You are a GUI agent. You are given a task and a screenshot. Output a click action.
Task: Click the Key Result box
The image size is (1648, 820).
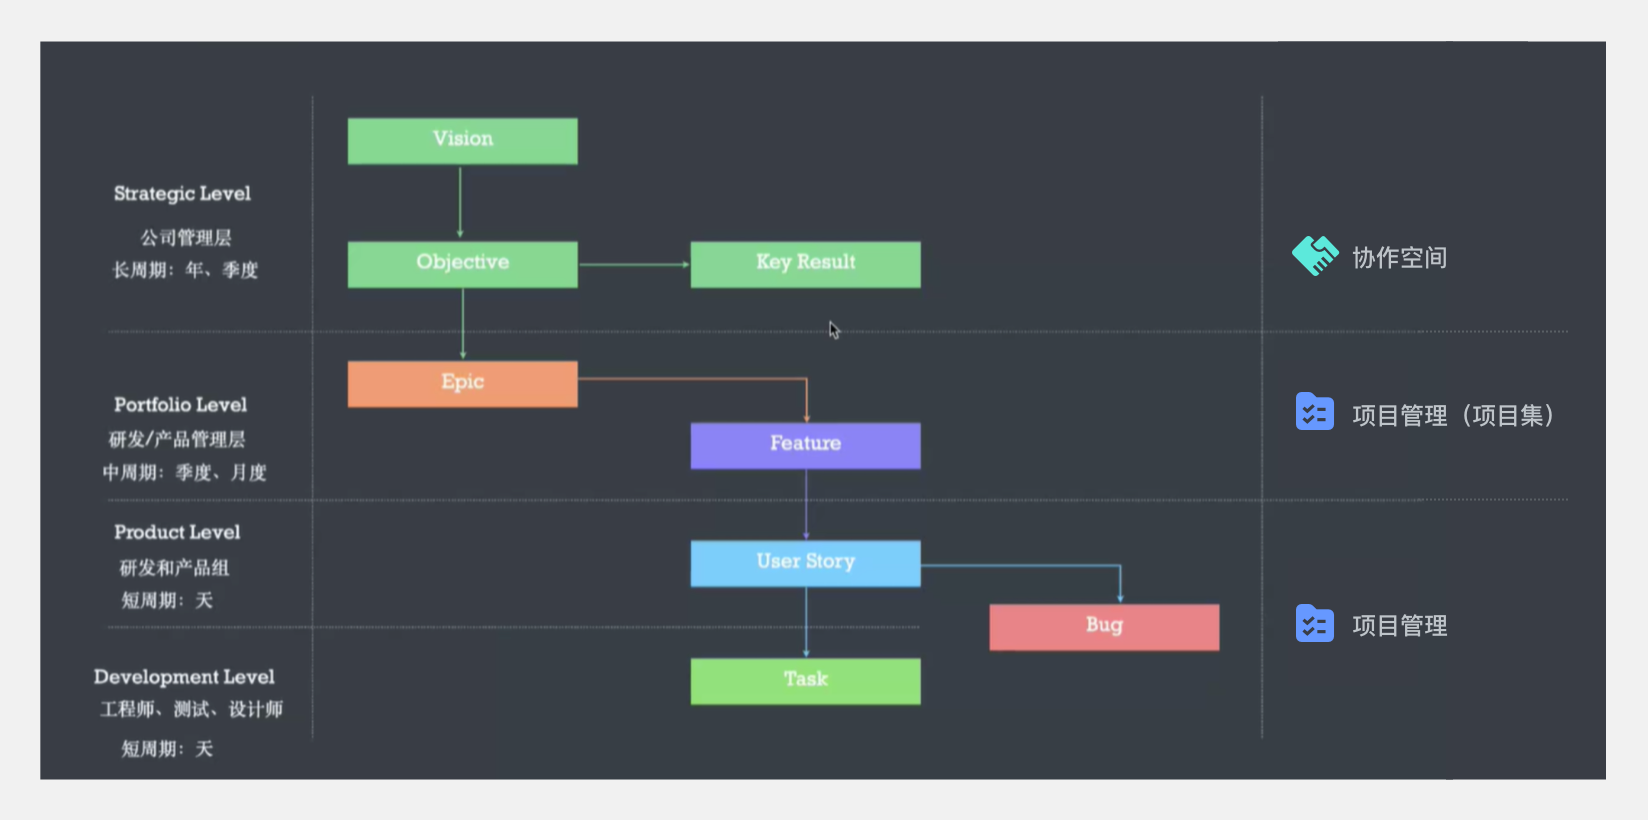click(805, 264)
